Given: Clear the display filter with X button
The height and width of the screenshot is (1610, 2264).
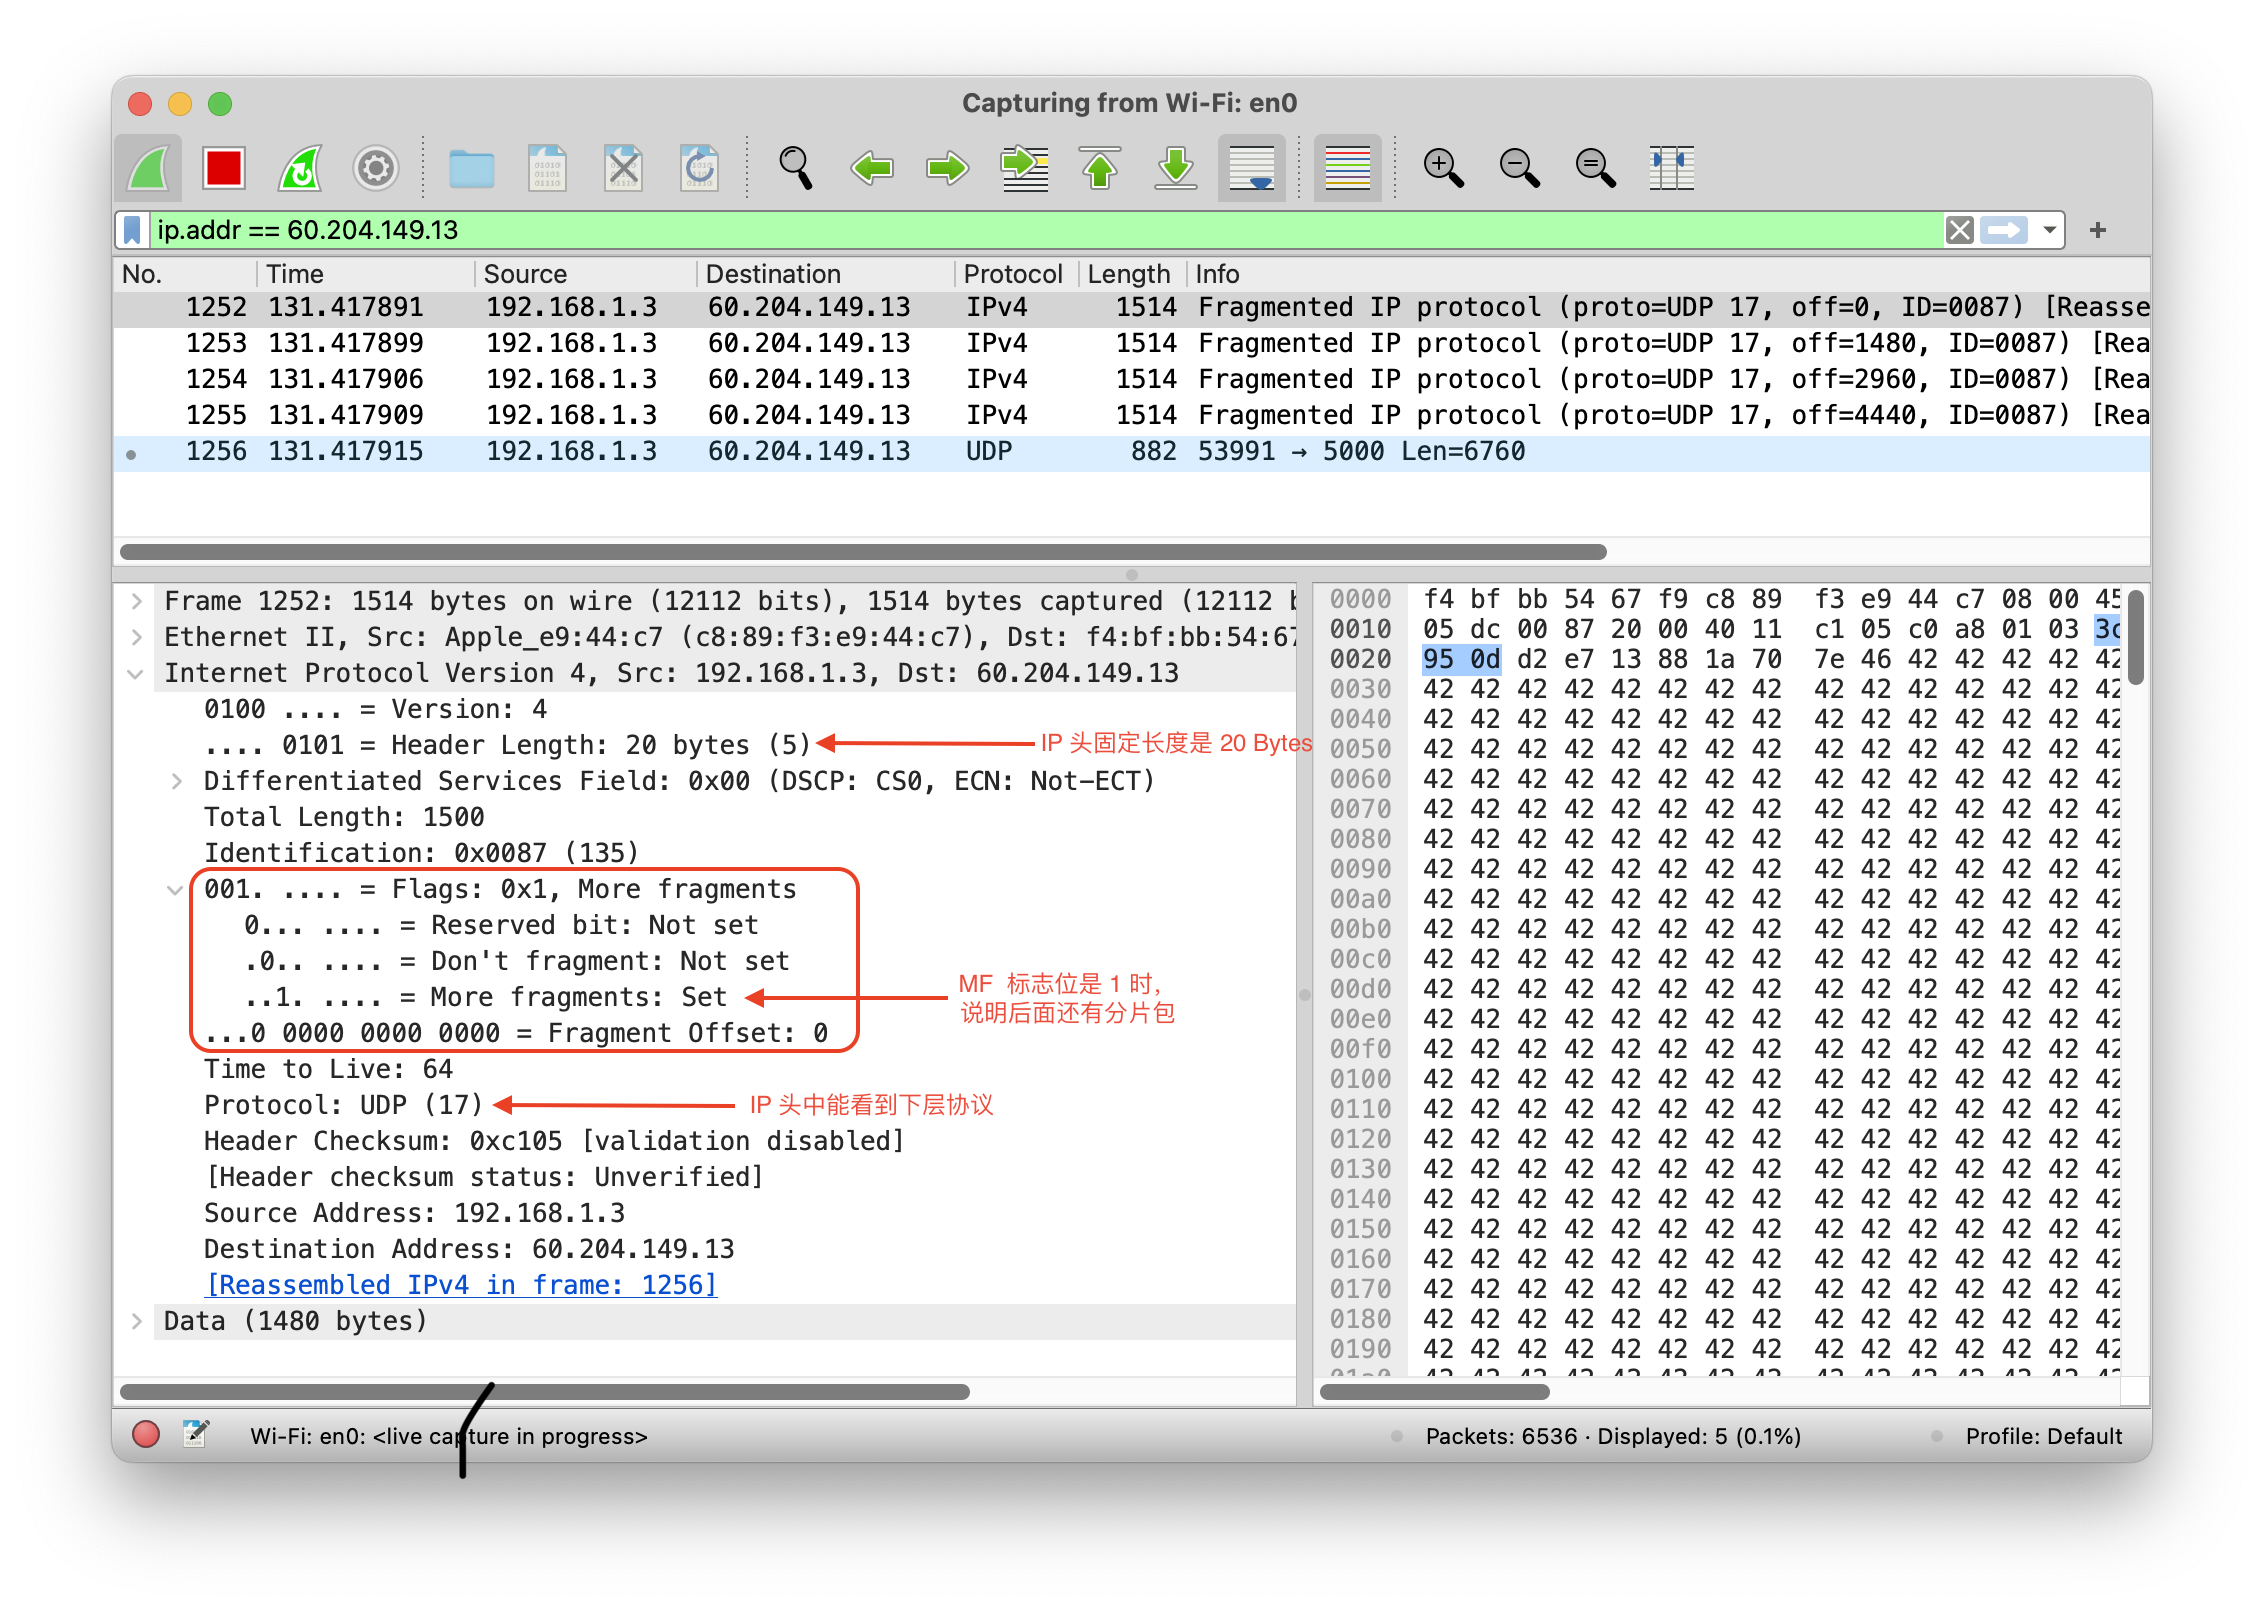Looking at the screenshot, I should 1959,230.
